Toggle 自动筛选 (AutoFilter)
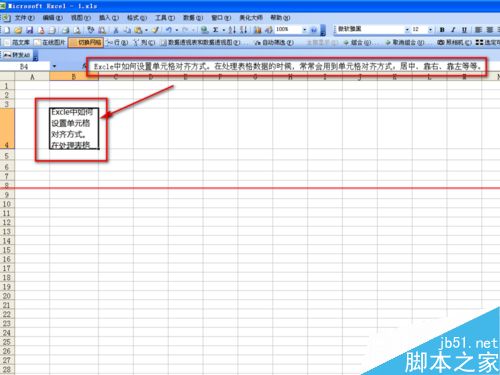Viewport: 500px width, 375px height. (x=274, y=43)
